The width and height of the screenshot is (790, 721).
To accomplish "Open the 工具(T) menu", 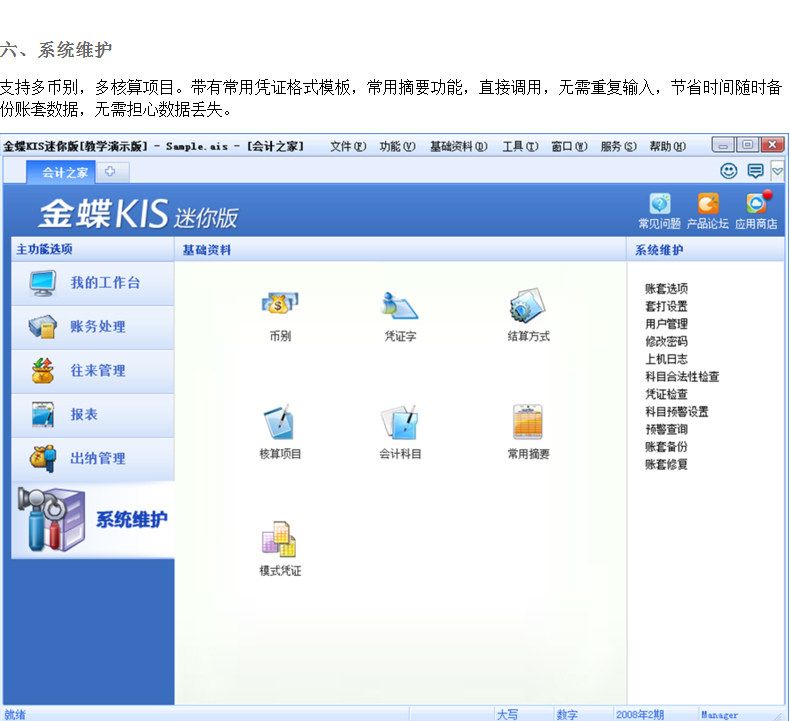I will click(520, 147).
